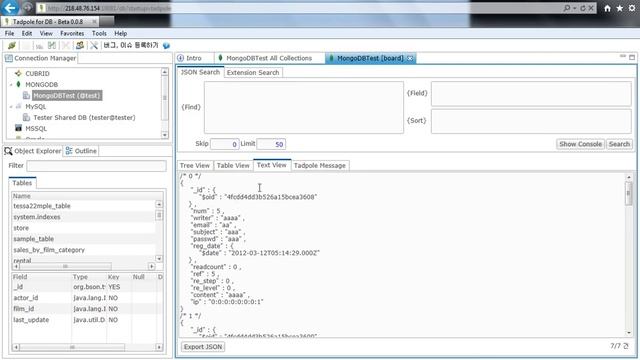Image resolution: width=640 pixels, height=360 pixels.
Task: Click the green connect database toolbar icon
Action: (12, 45)
